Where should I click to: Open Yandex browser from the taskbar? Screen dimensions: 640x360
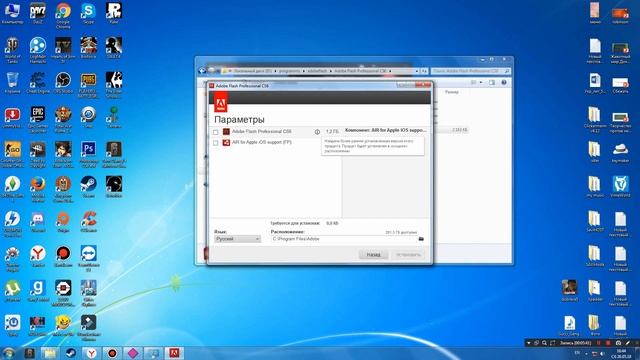(91, 353)
